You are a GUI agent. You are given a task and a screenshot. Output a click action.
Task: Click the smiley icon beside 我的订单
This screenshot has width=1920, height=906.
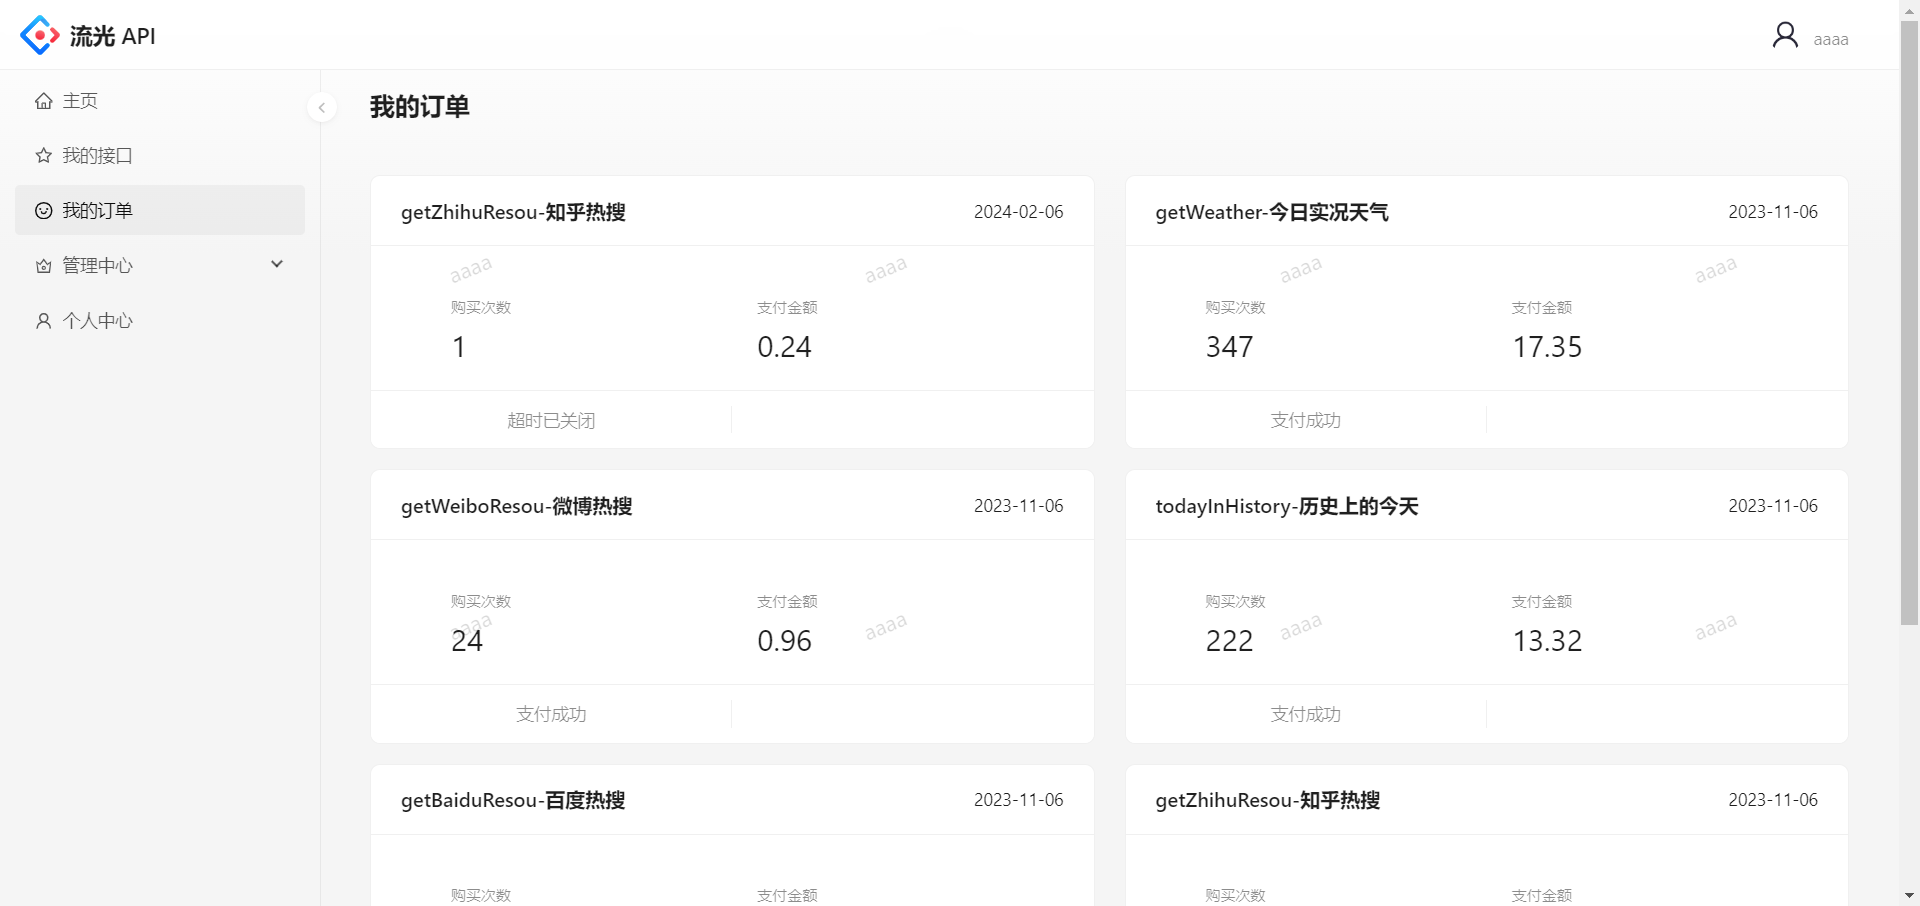pos(43,211)
